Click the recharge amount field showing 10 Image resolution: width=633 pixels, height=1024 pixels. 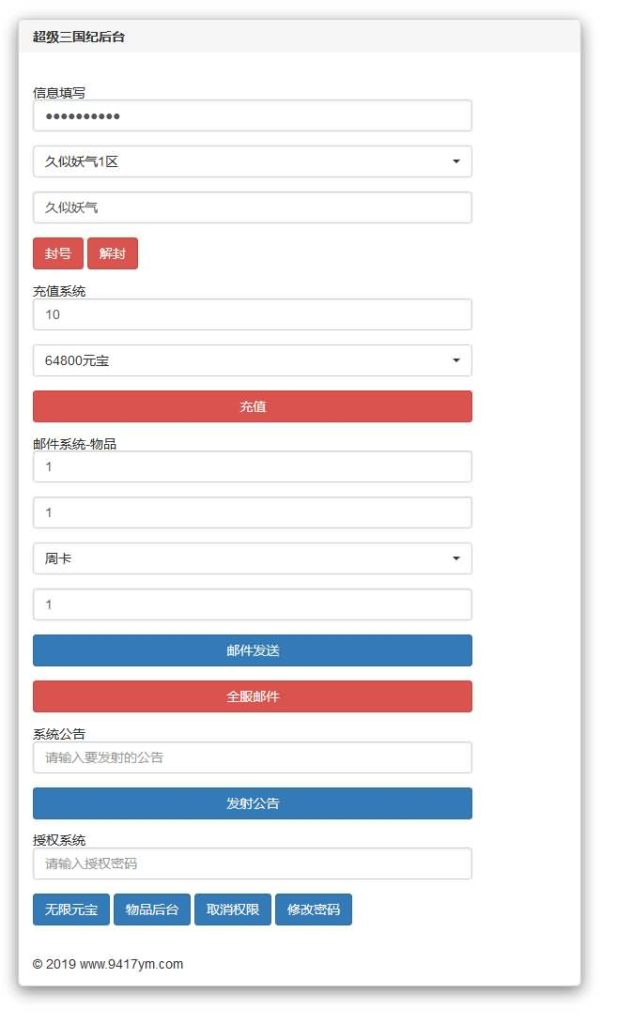pyautogui.click(x=252, y=314)
